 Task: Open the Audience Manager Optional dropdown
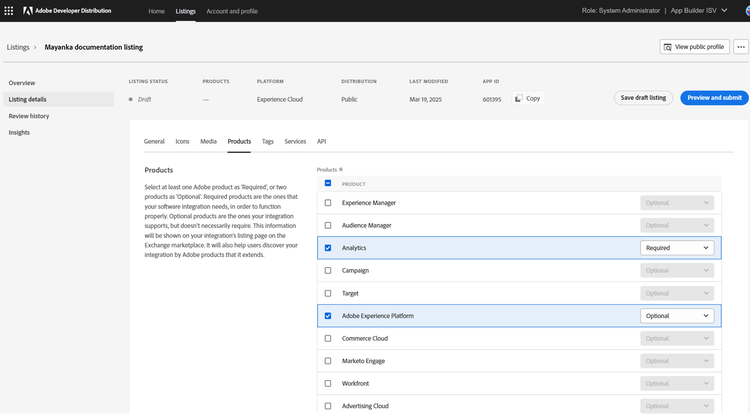tap(677, 225)
